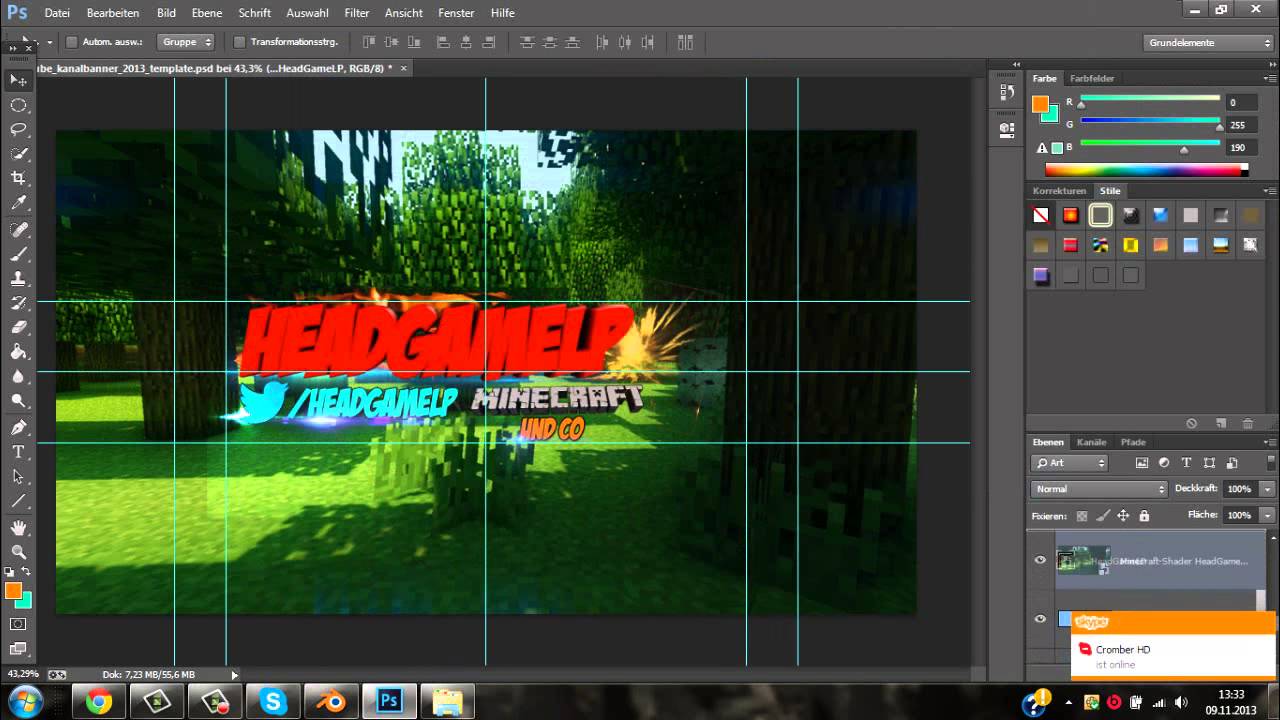Enable the Autom. ausw. checkbox
This screenshot has height=720, width=1280.
[x=71, y=42]
